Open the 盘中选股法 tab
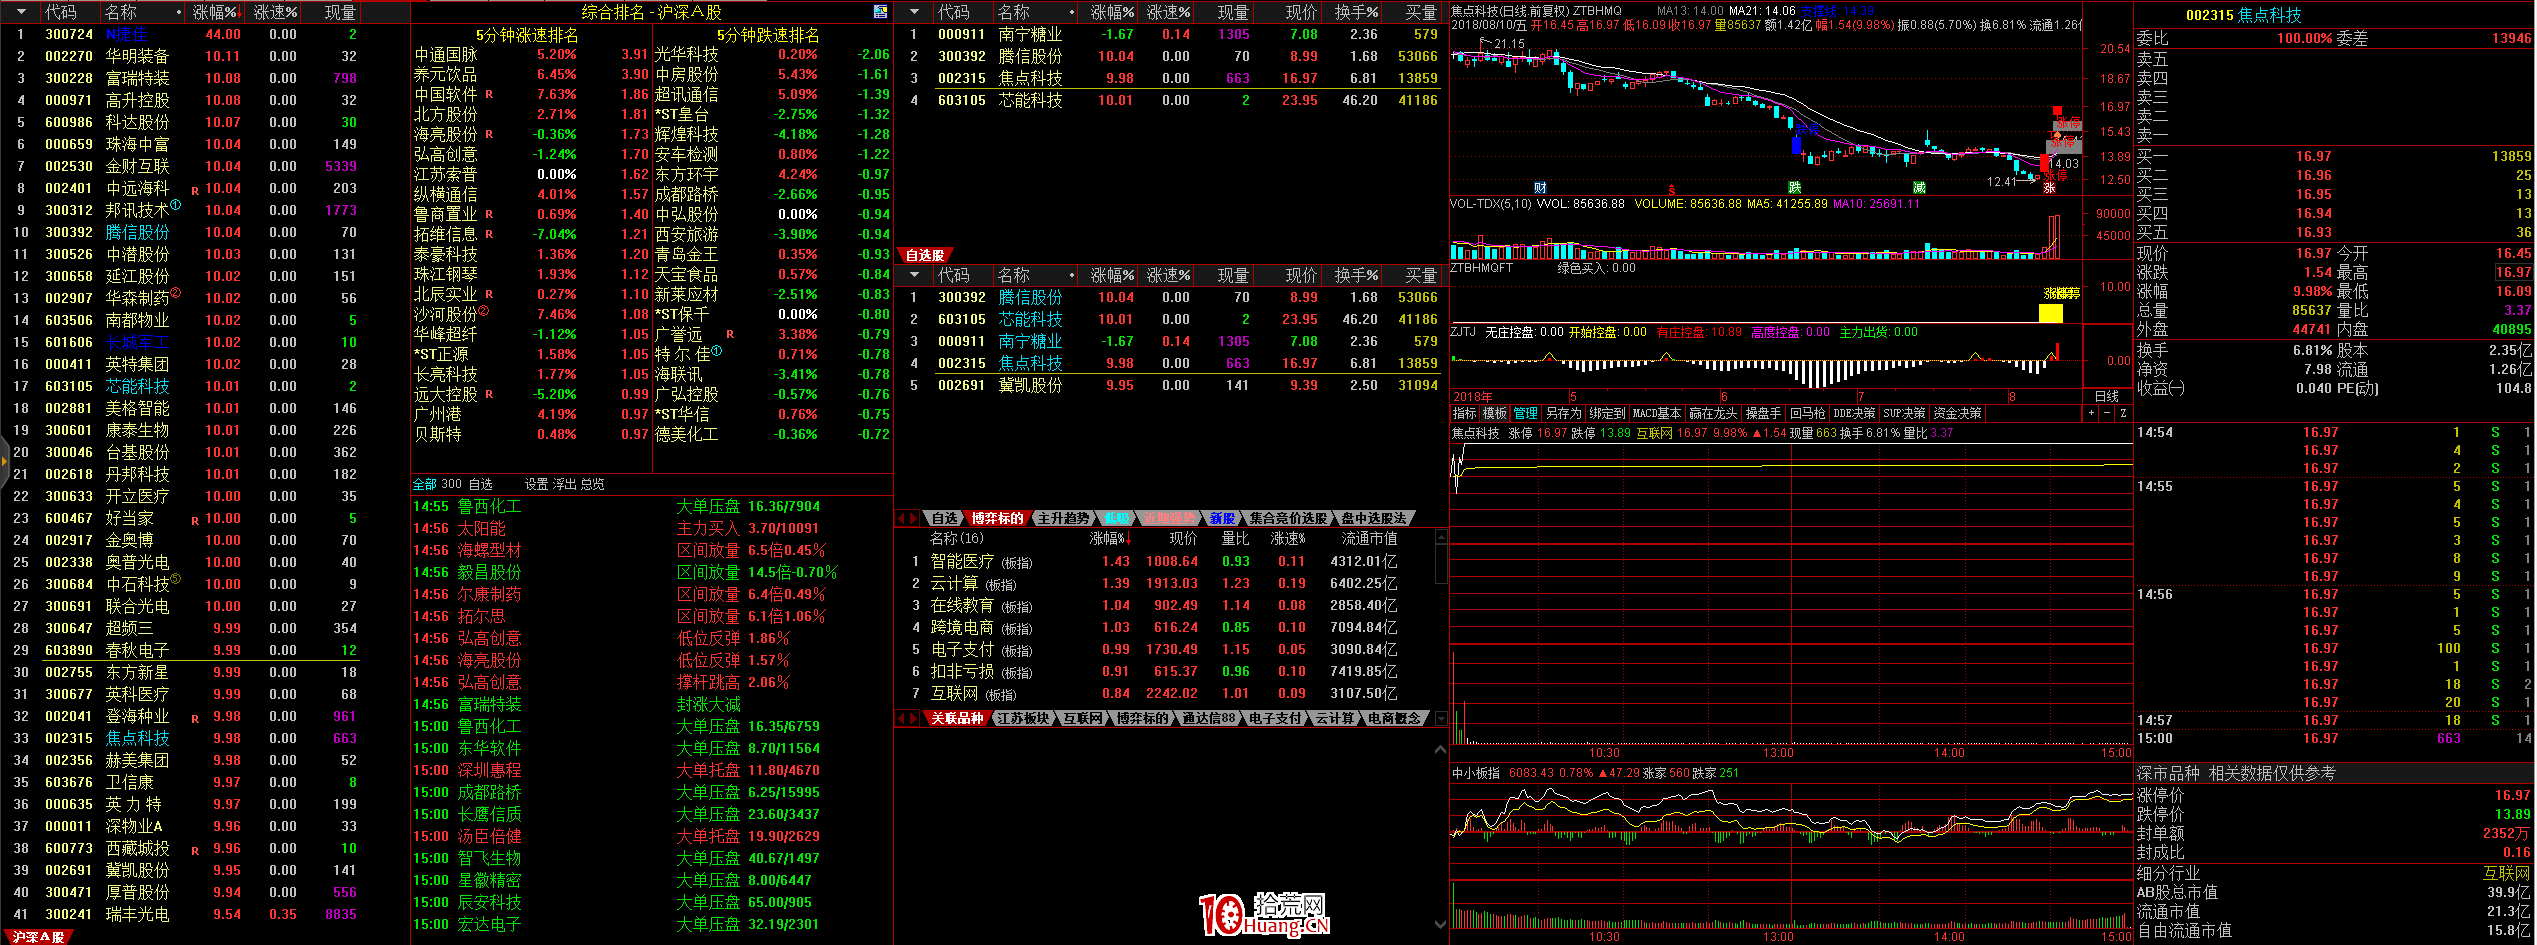 click(1374, 518)
